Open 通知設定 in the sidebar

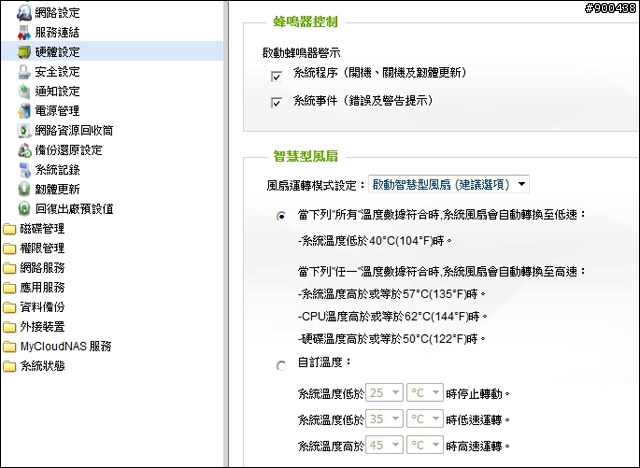click(57, 91)
